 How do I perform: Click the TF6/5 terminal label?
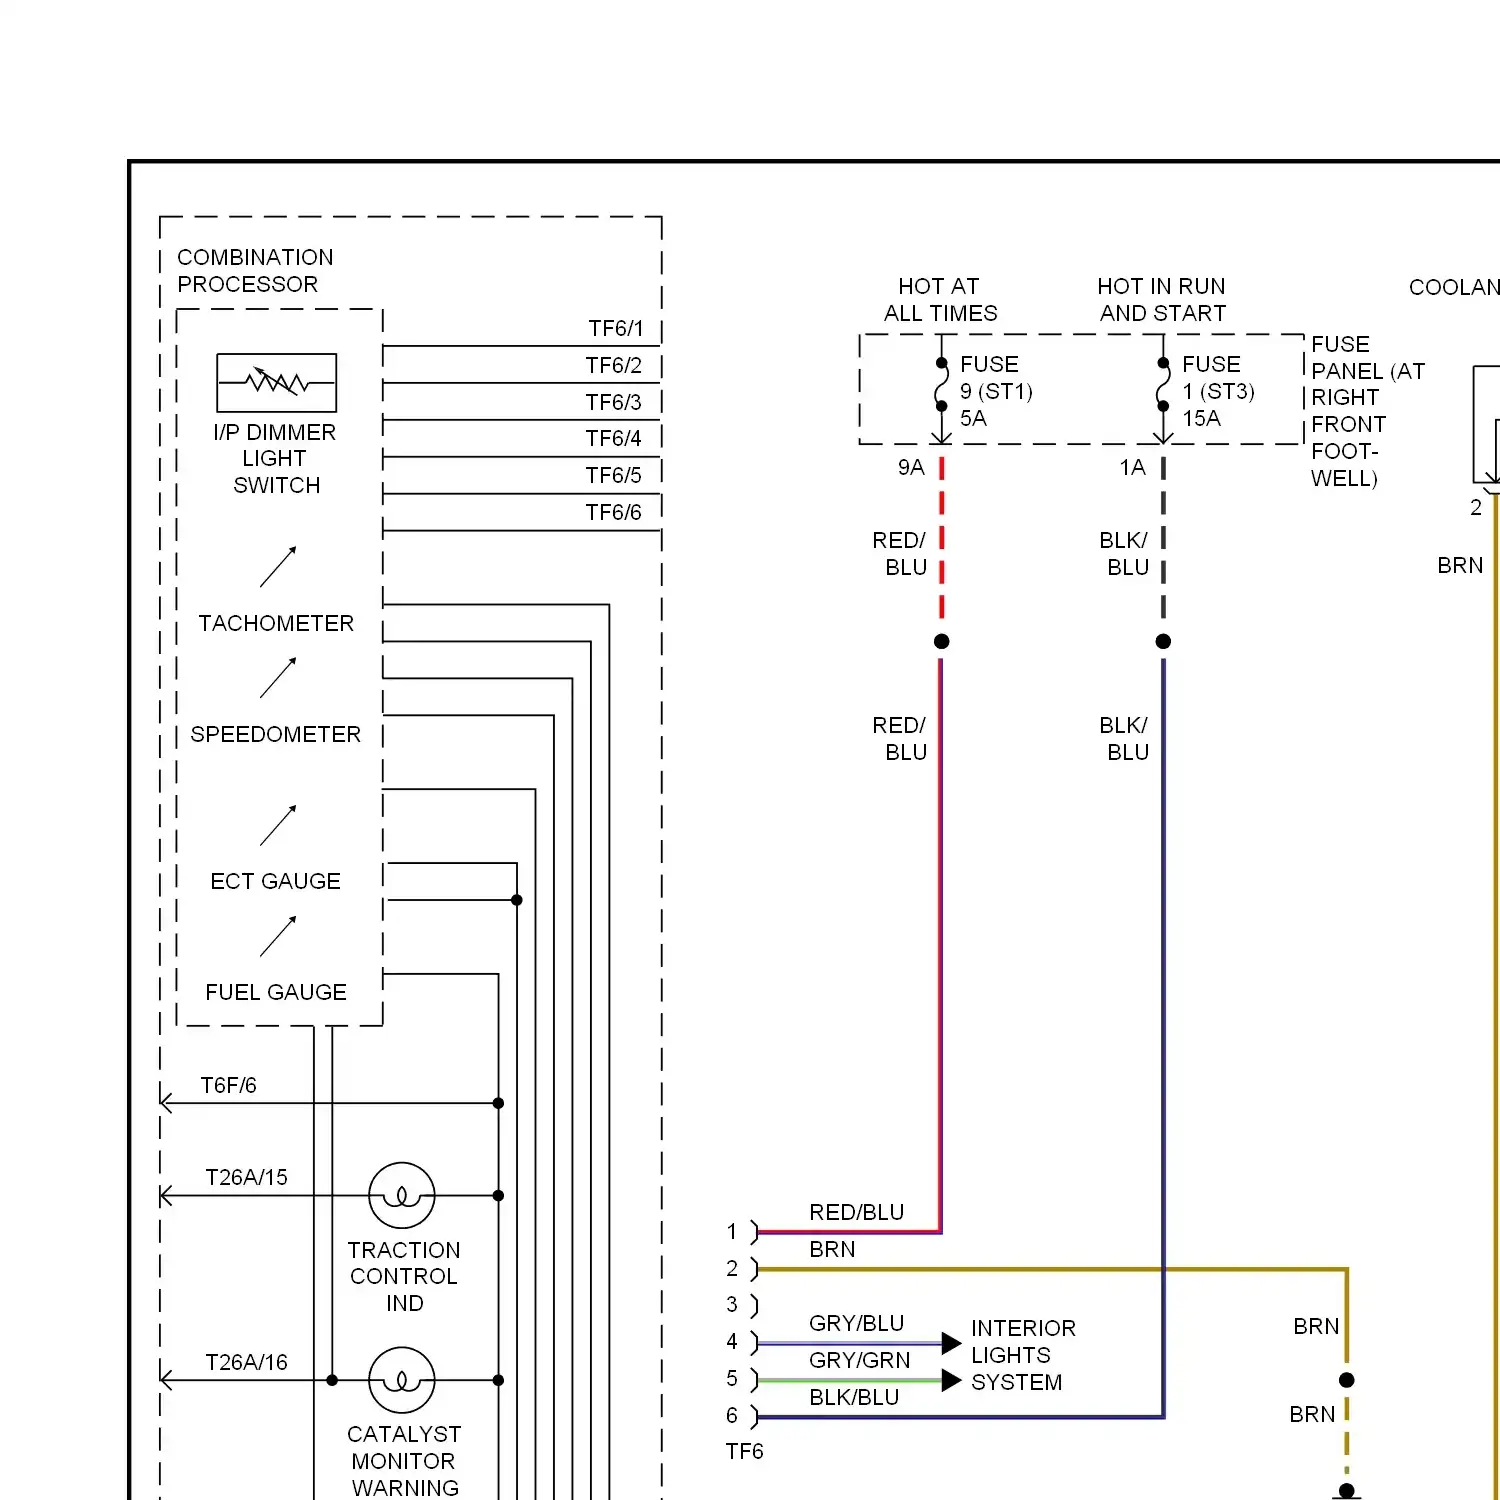click(614, 475)
